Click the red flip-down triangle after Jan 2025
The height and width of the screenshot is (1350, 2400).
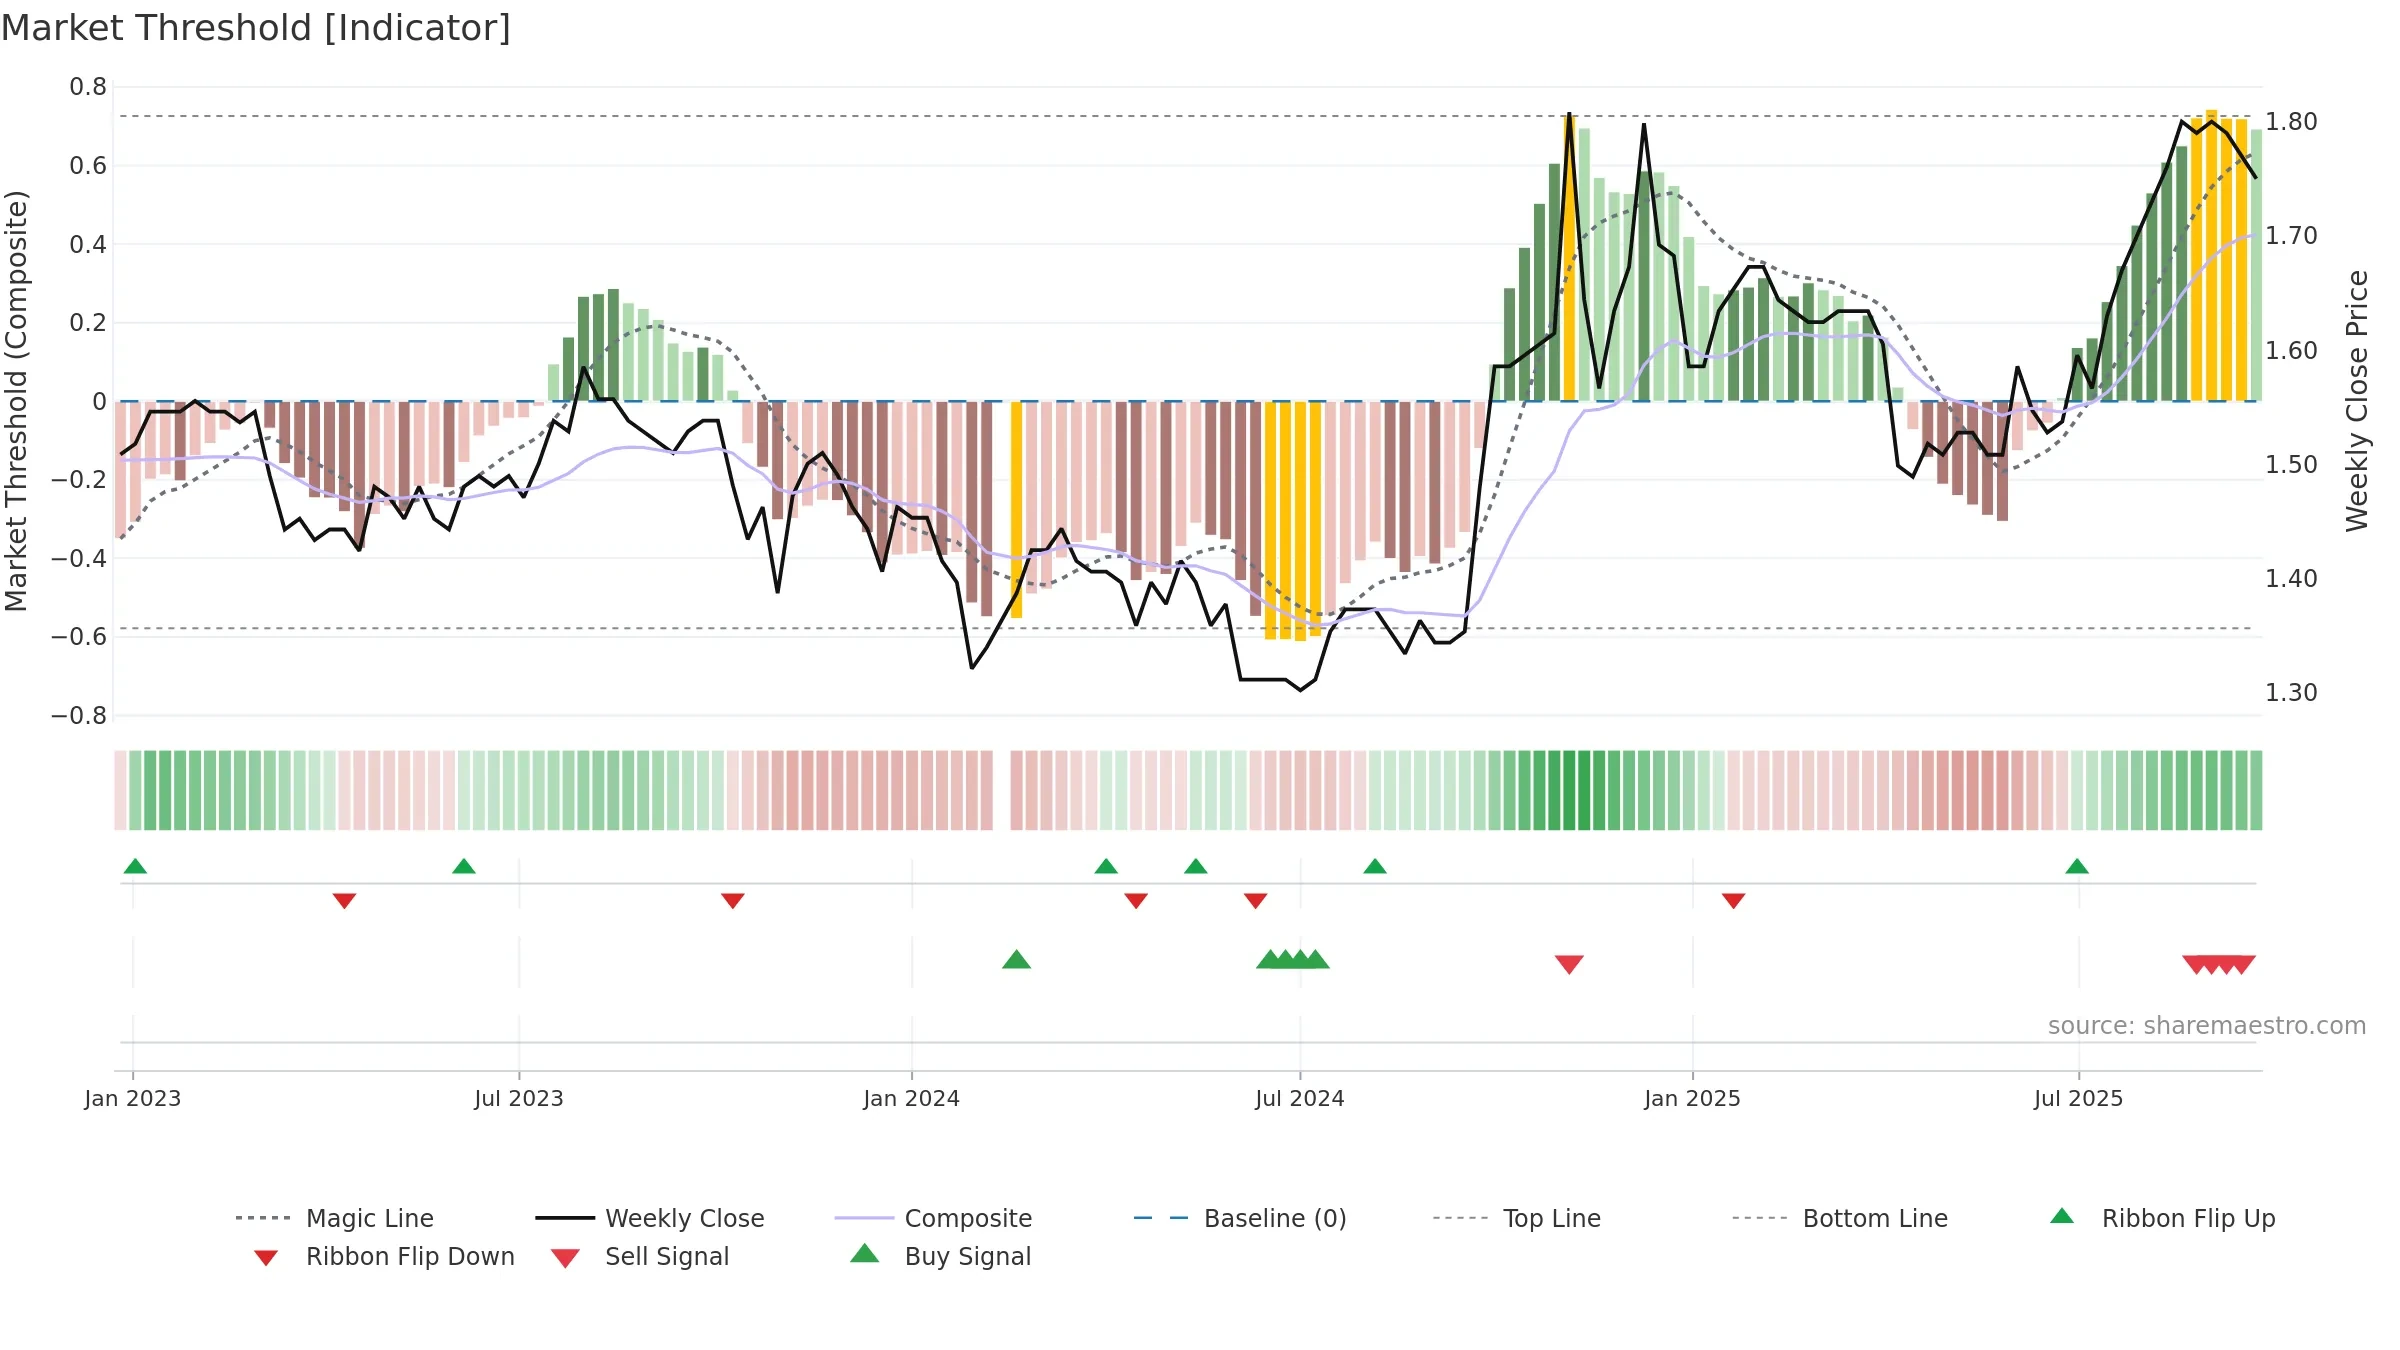coord(1734,901)
